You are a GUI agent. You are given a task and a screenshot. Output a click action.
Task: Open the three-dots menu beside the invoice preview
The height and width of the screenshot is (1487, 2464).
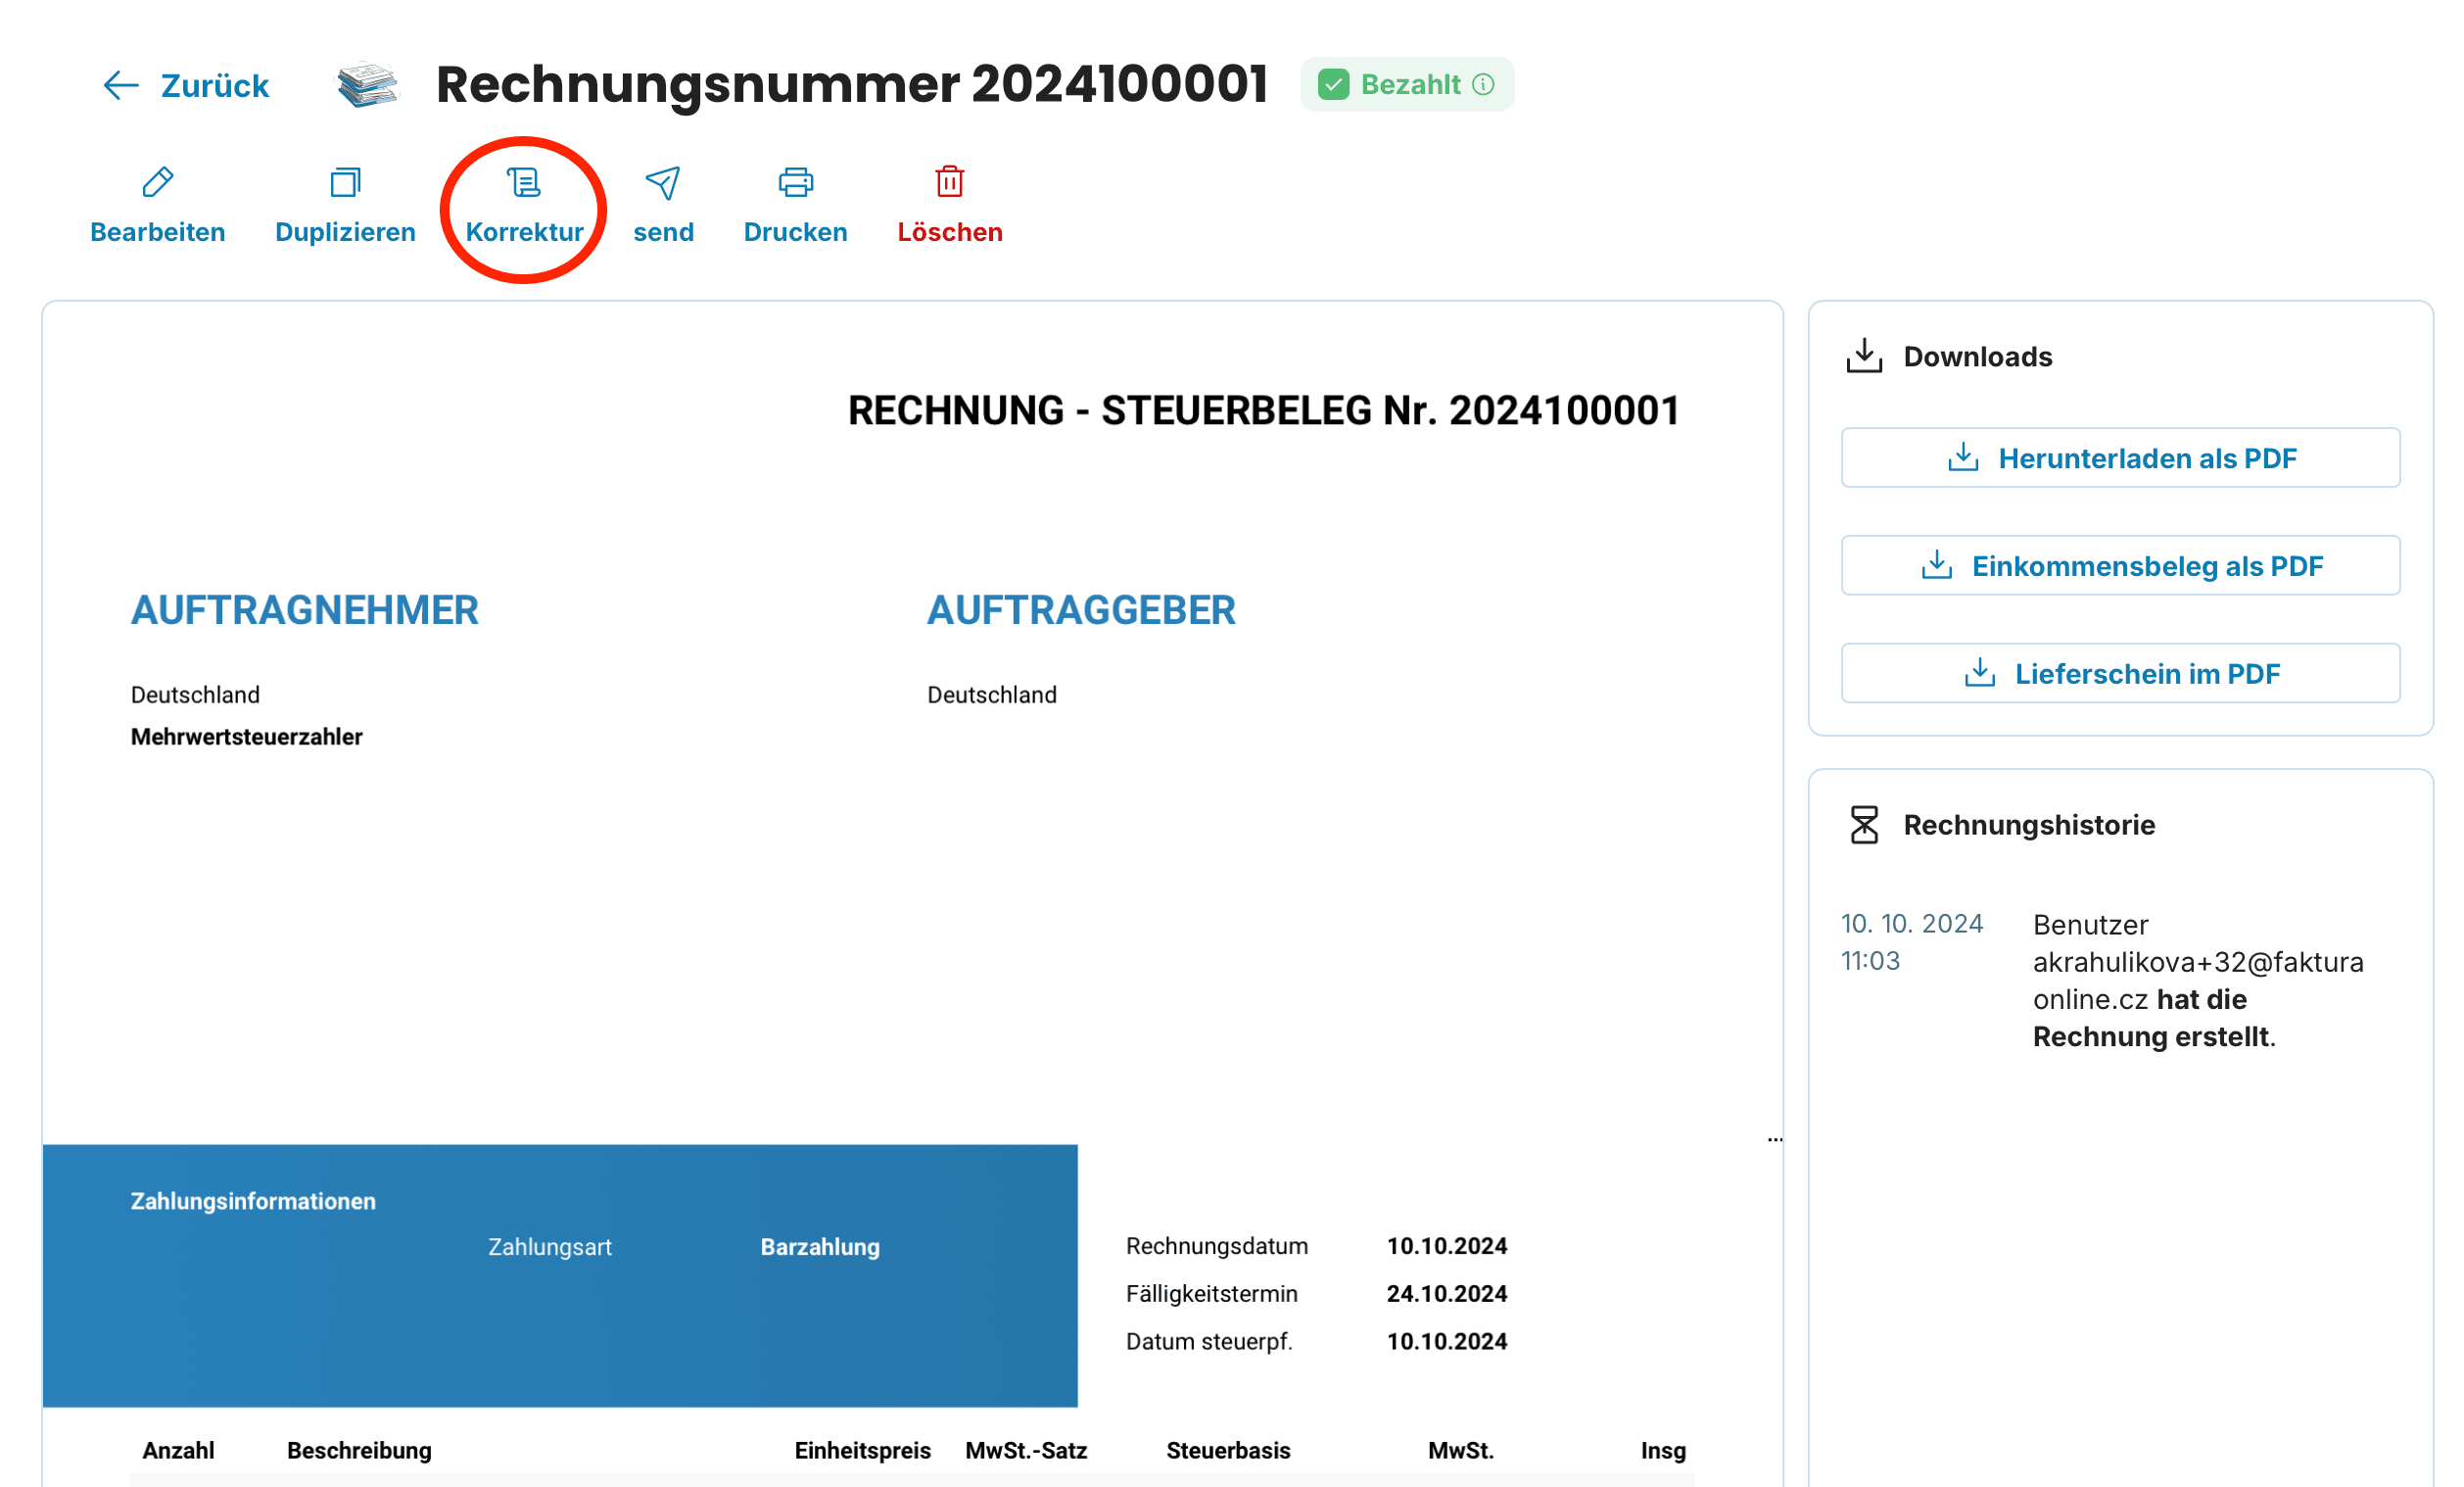point(1774,1139)
